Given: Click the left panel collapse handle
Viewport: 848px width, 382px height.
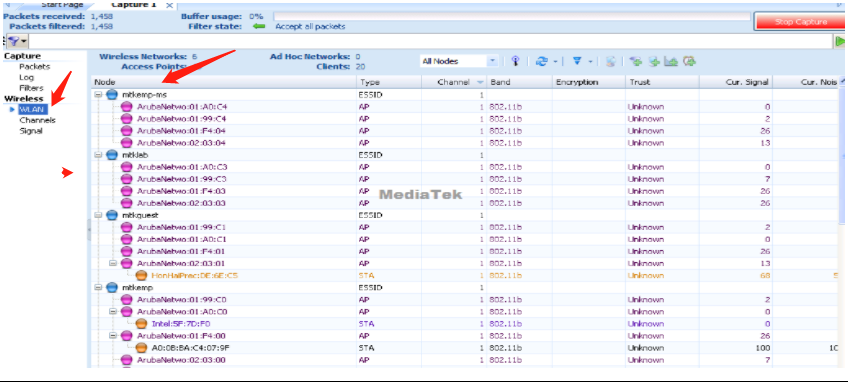Looking at the screenshot, I should (89, 230).
